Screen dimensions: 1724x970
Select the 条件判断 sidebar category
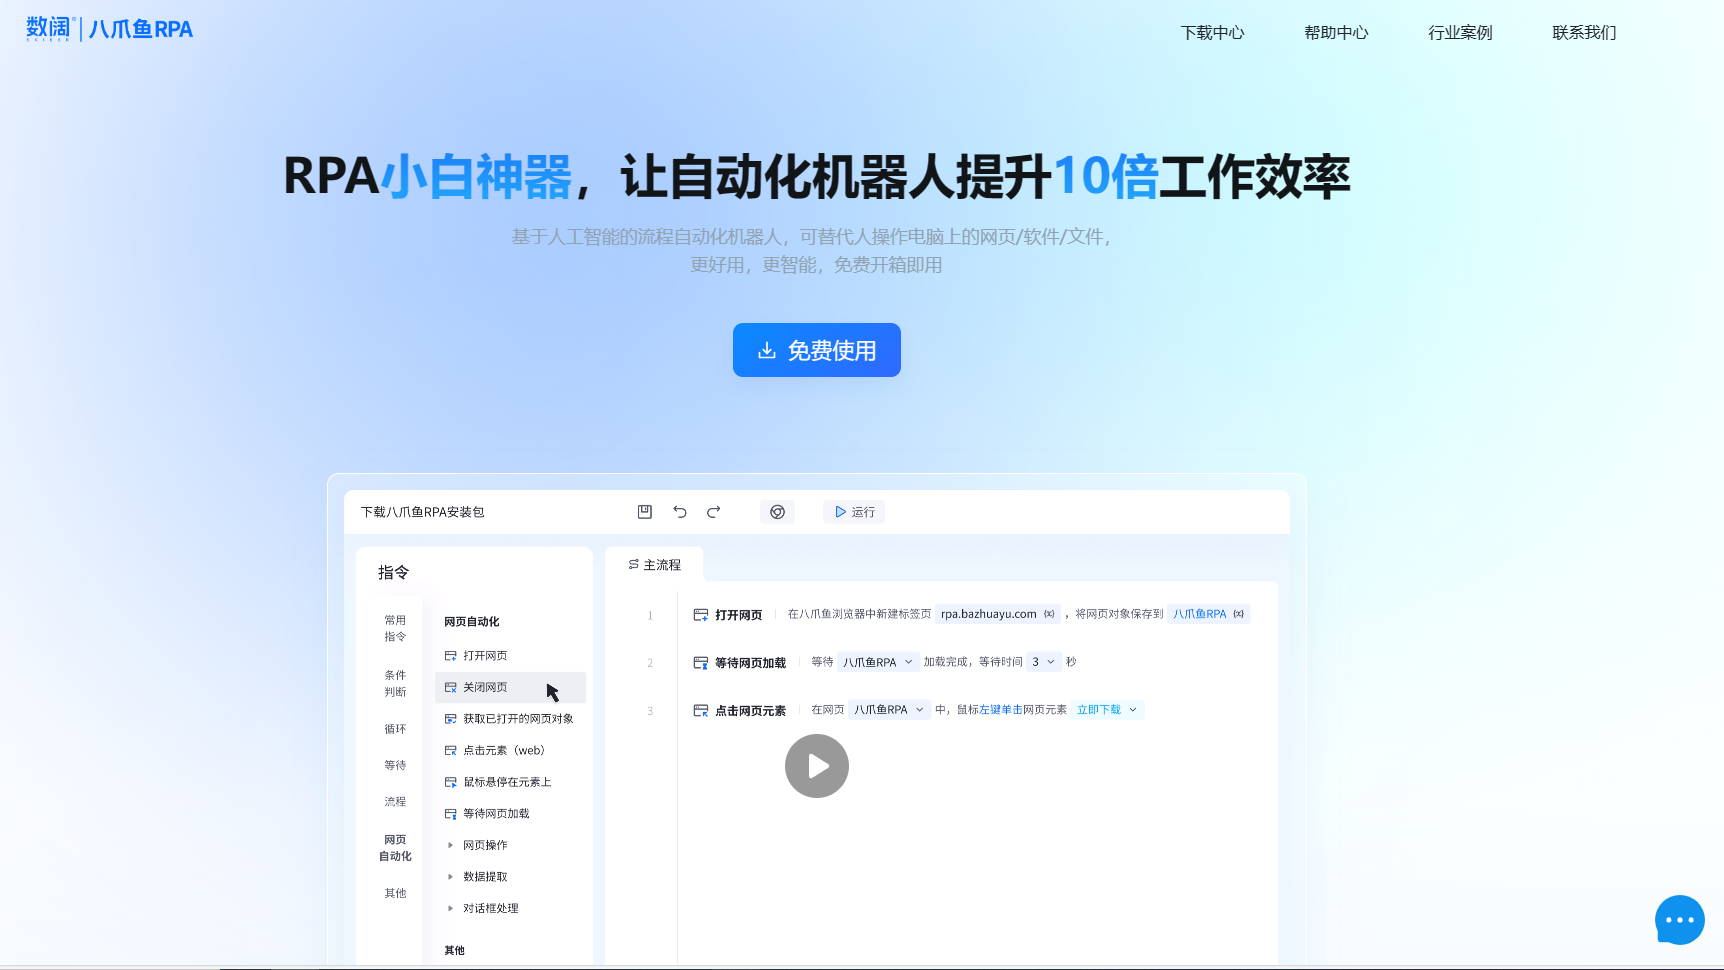click(x=394, y=683)
